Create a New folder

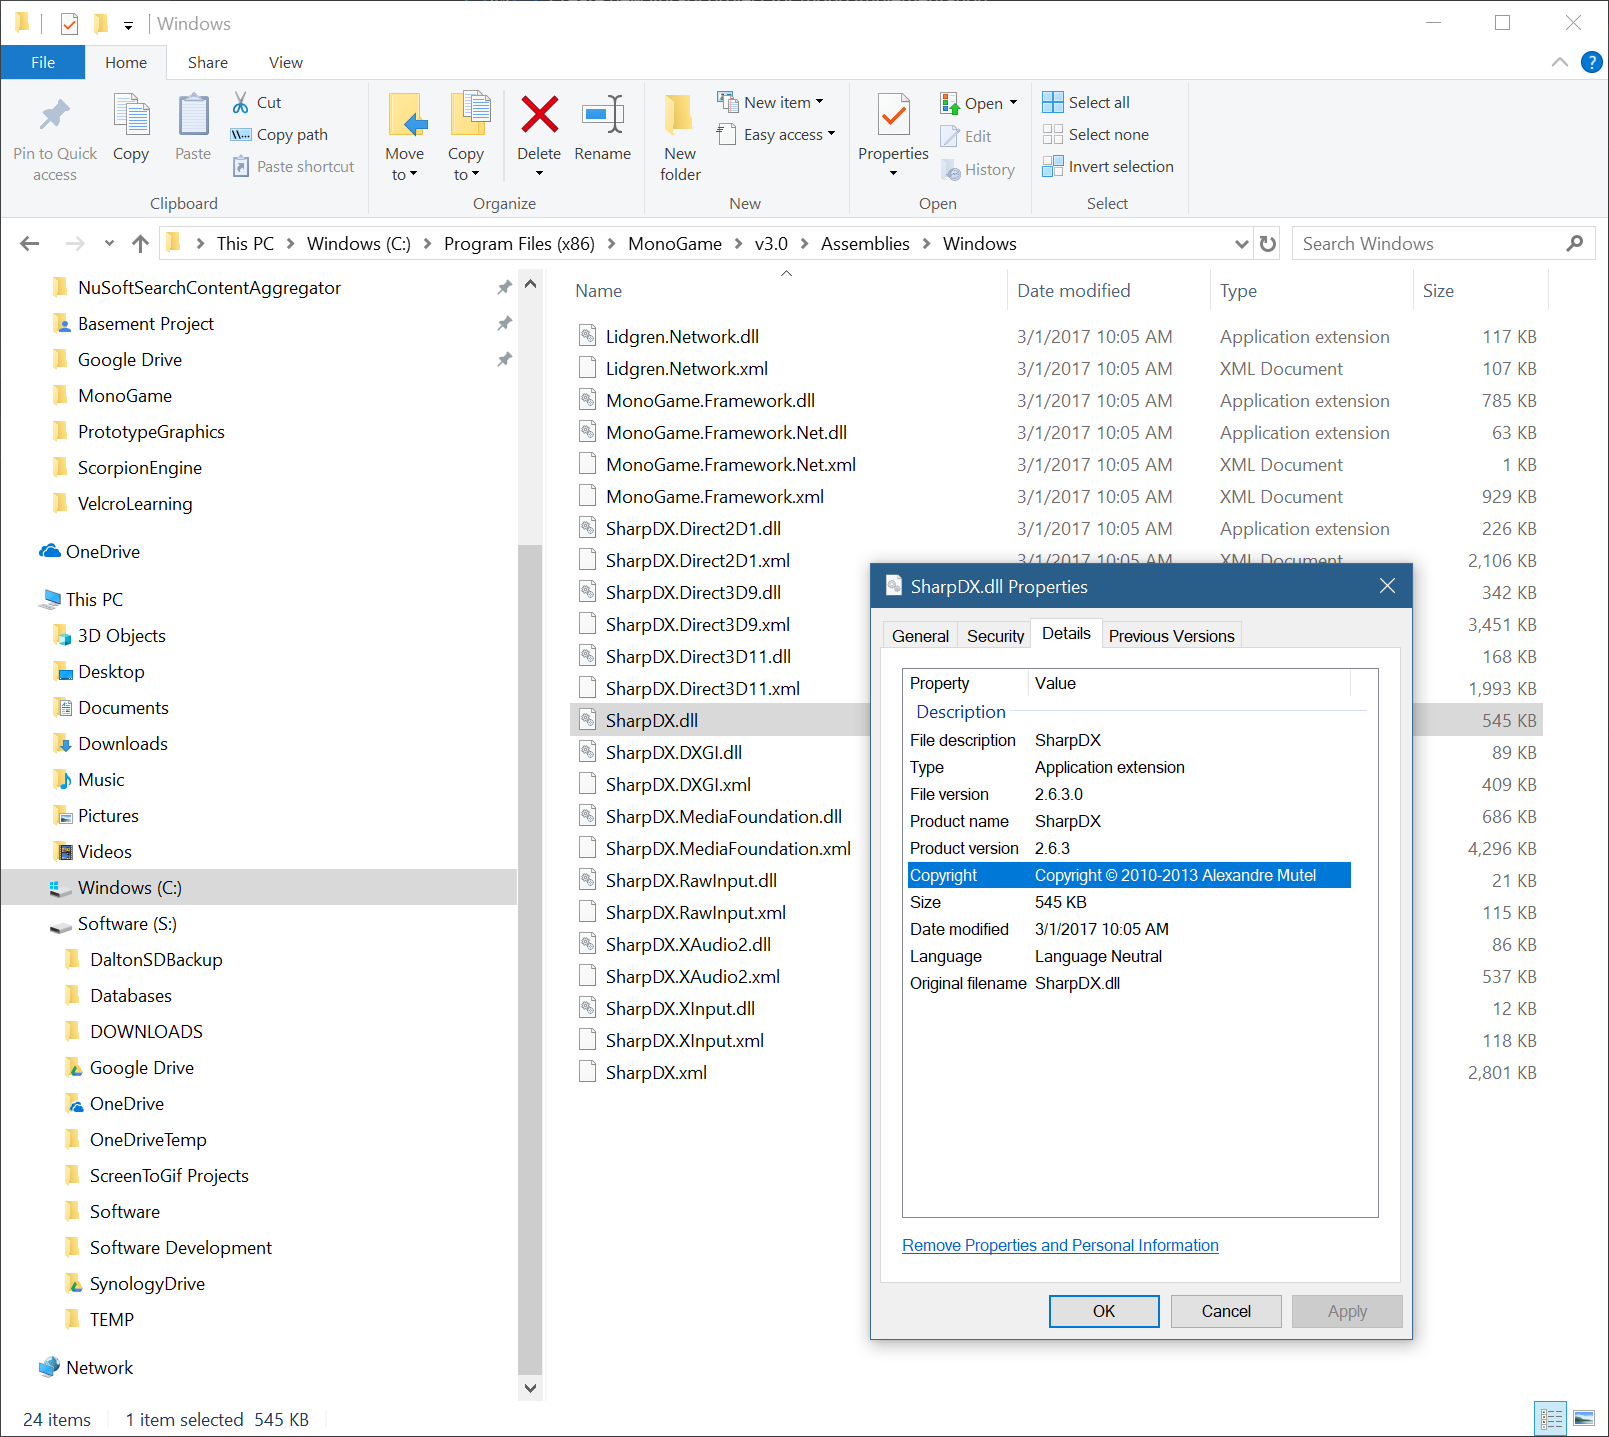679,136
